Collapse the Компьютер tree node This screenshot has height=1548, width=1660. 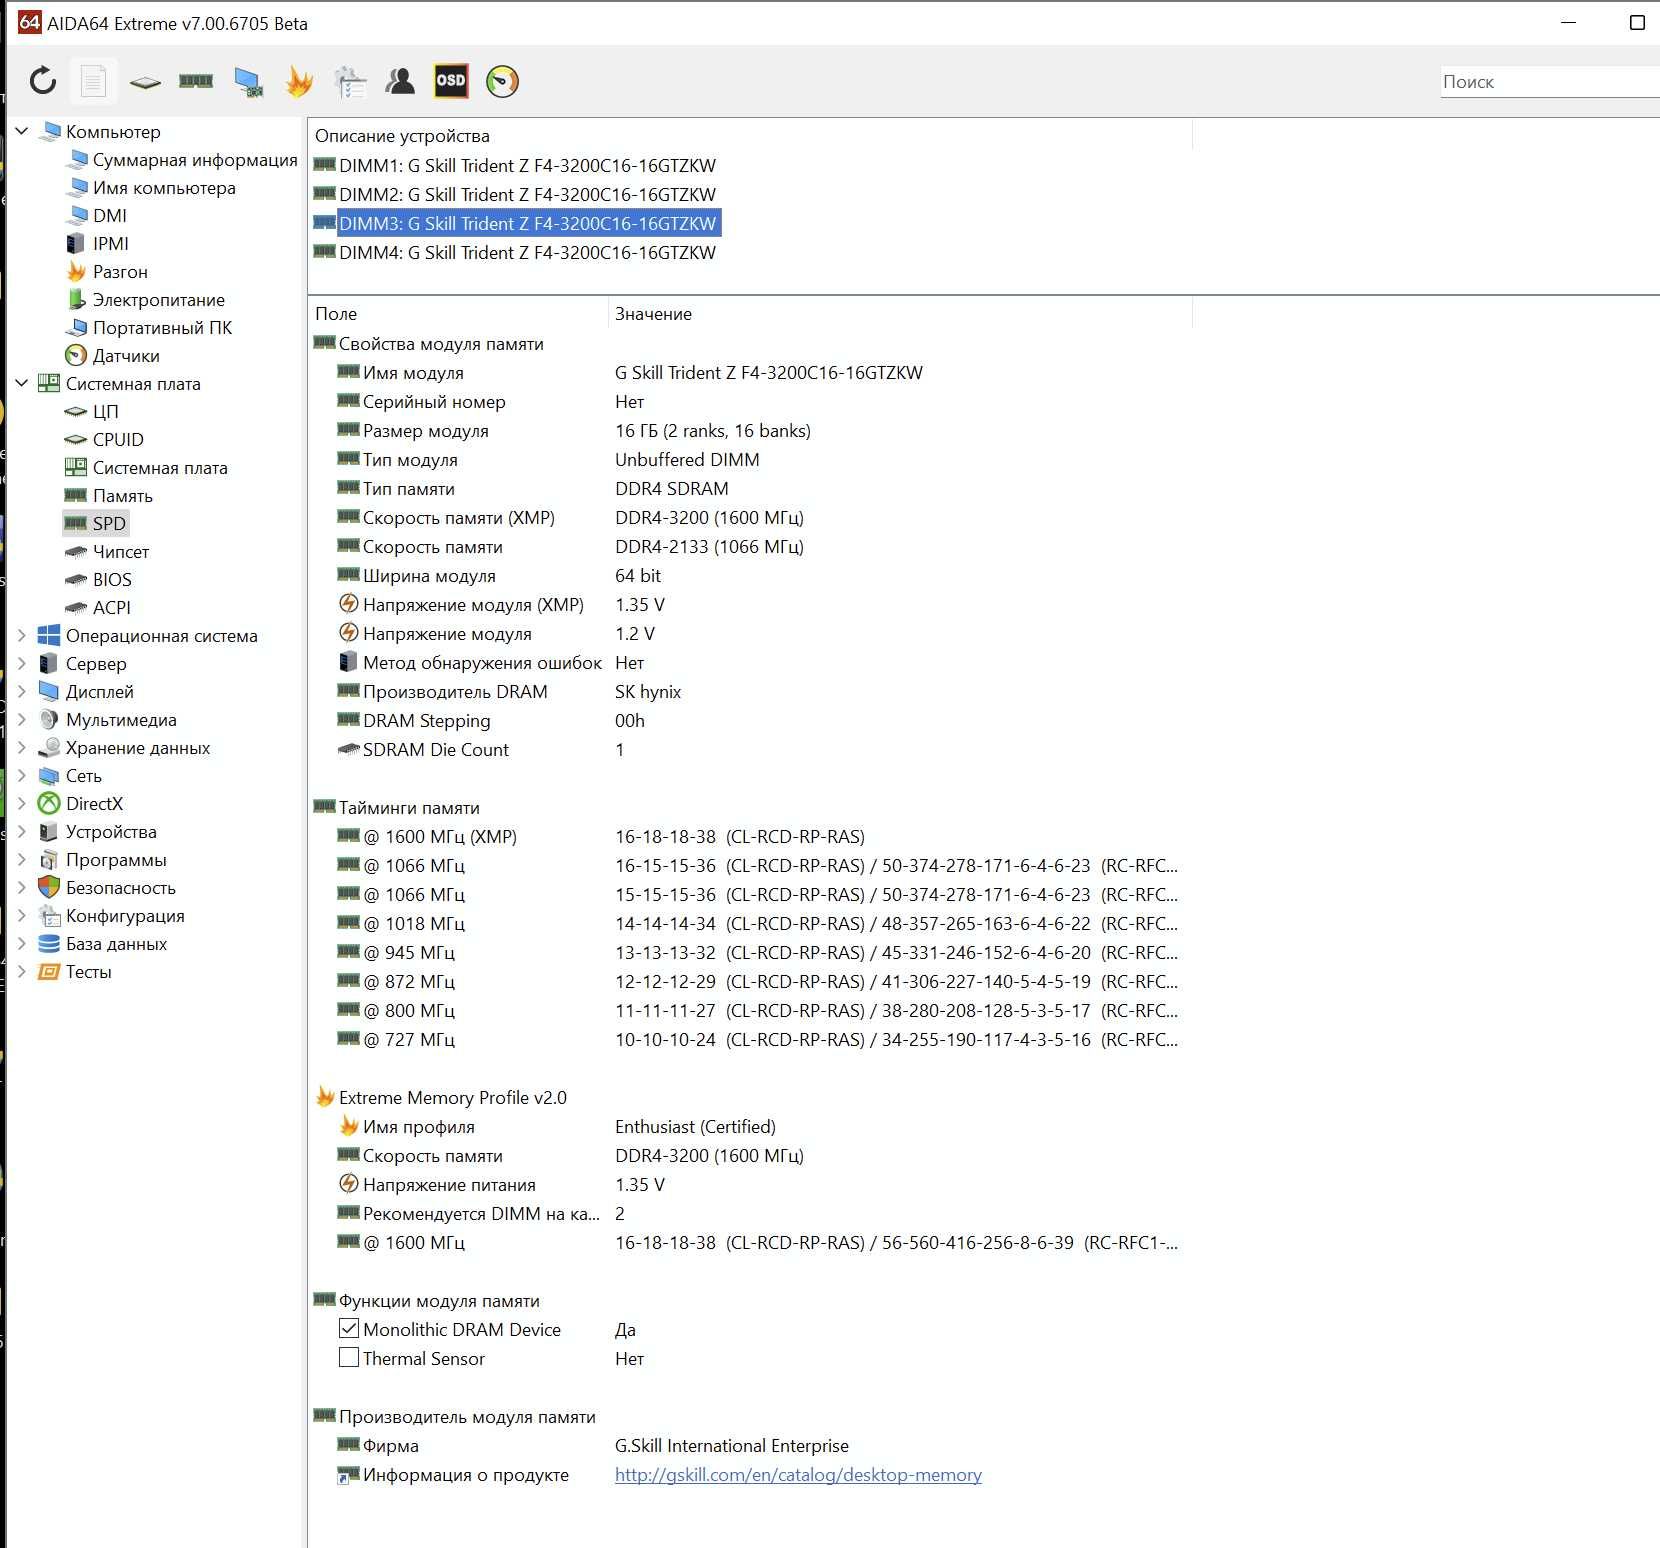pos(22,131)
